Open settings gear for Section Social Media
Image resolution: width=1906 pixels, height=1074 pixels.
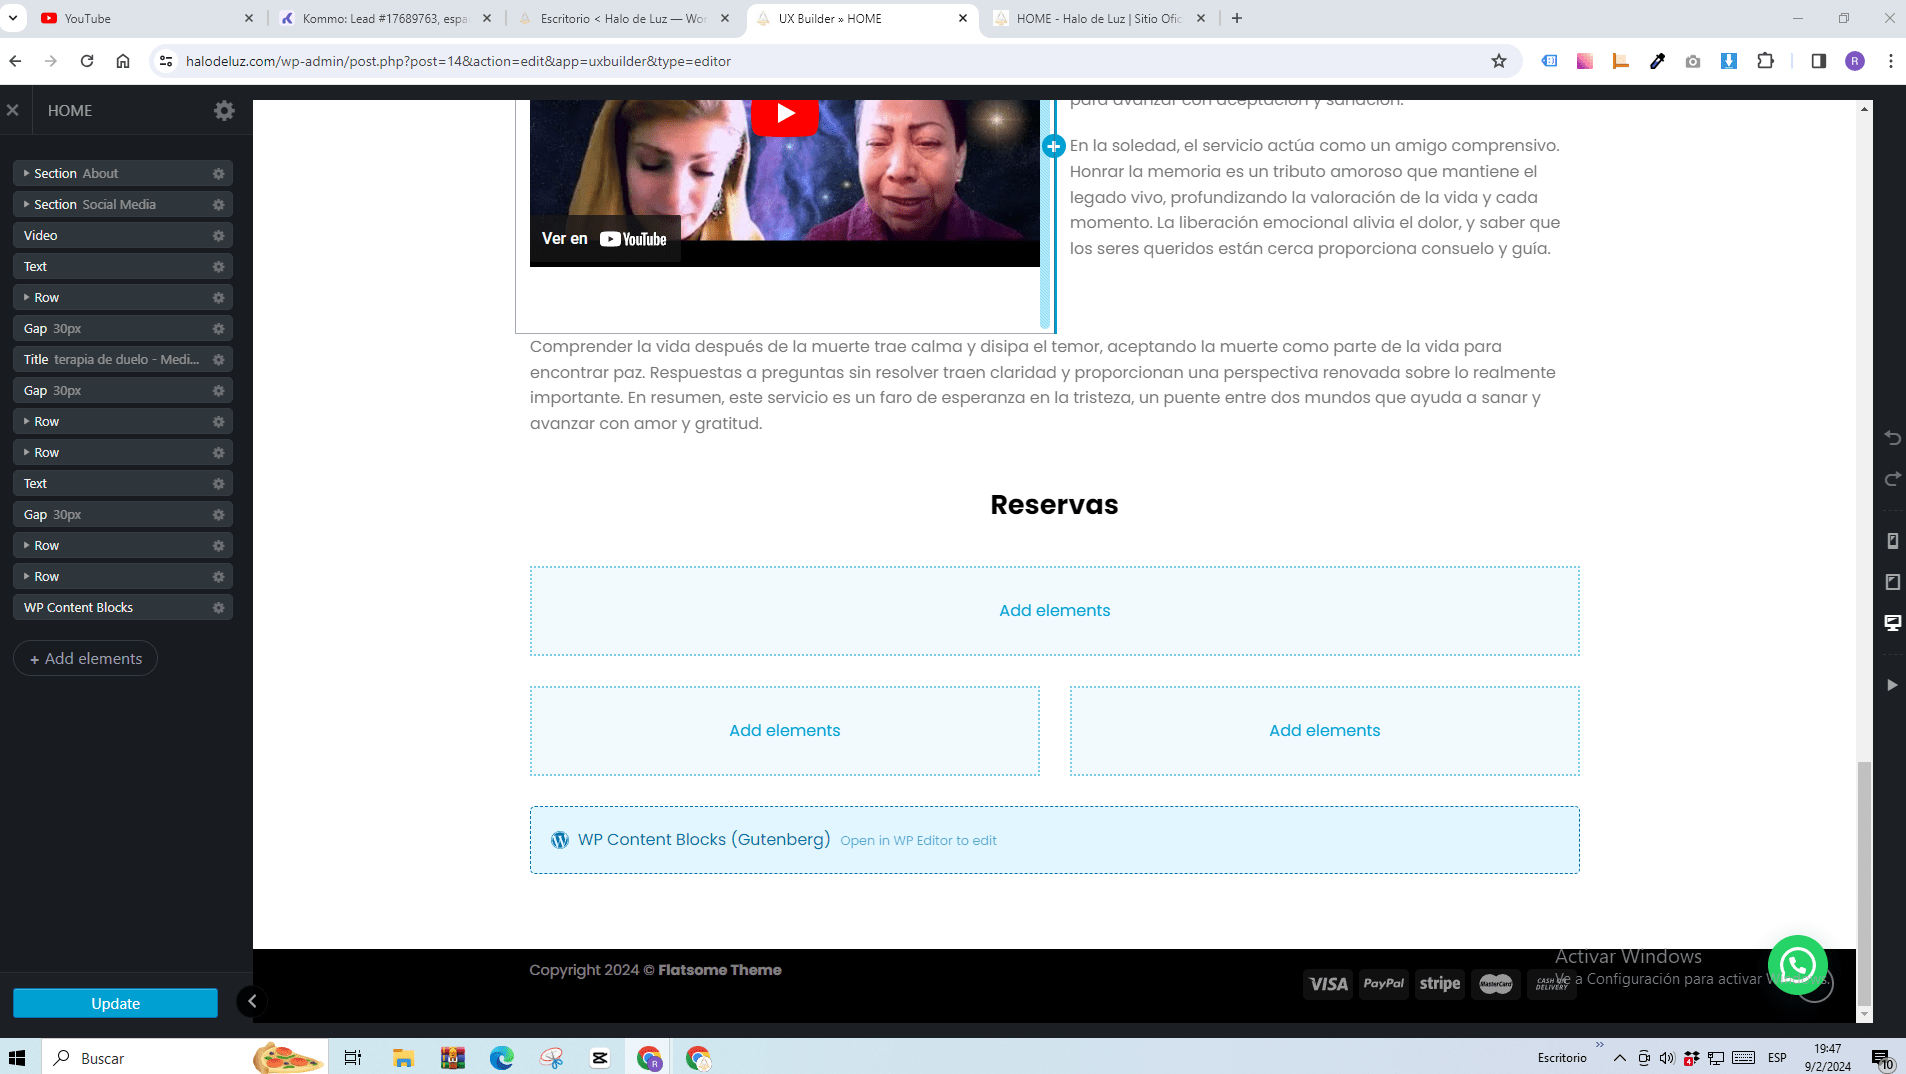[x=218, y=205]
